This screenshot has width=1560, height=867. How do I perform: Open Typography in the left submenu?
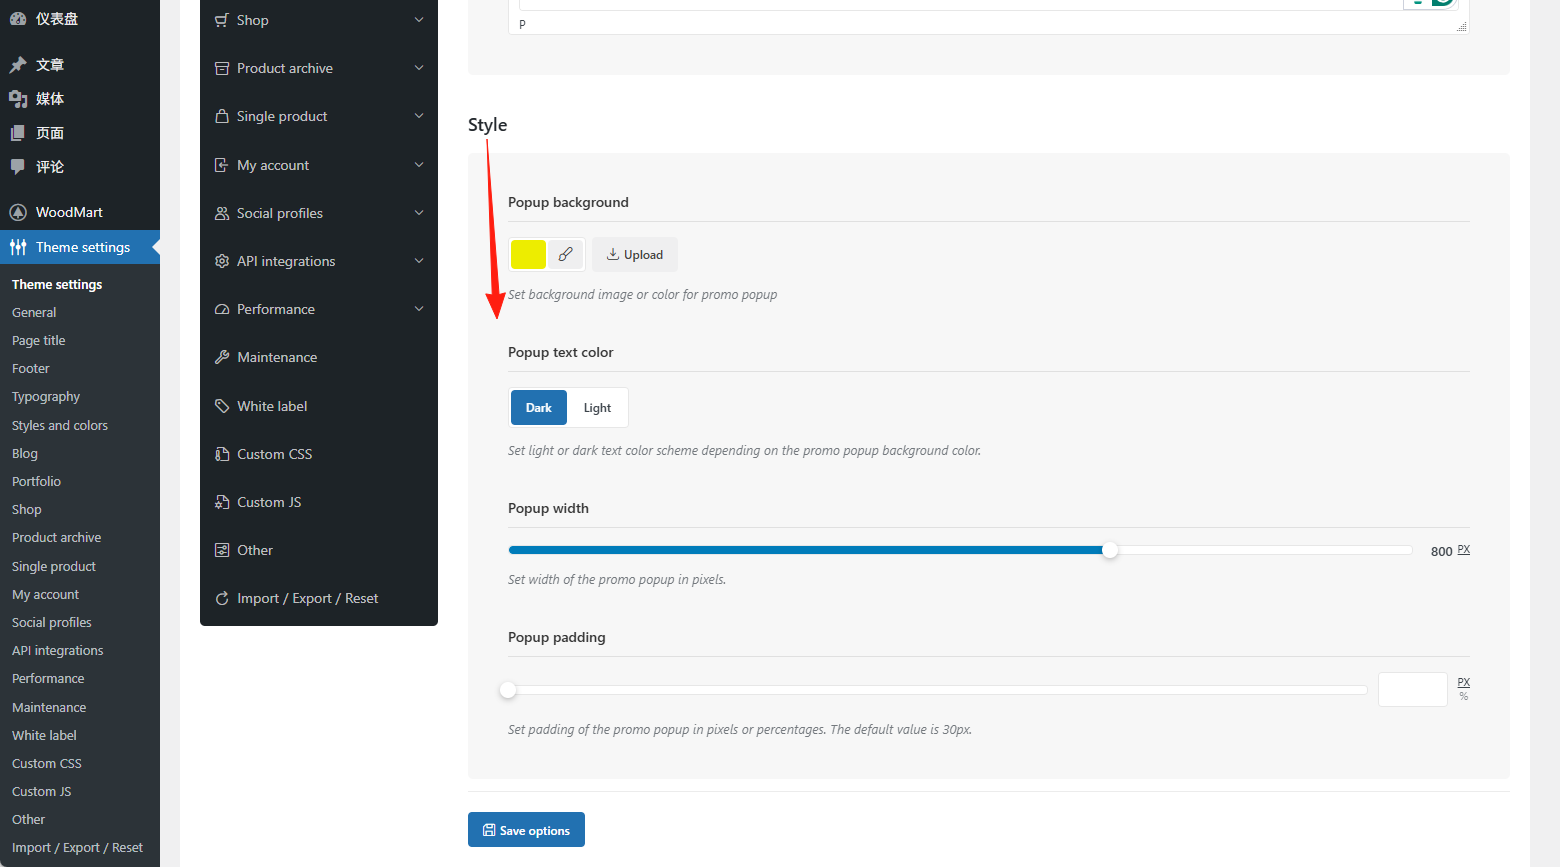[46, 397]
